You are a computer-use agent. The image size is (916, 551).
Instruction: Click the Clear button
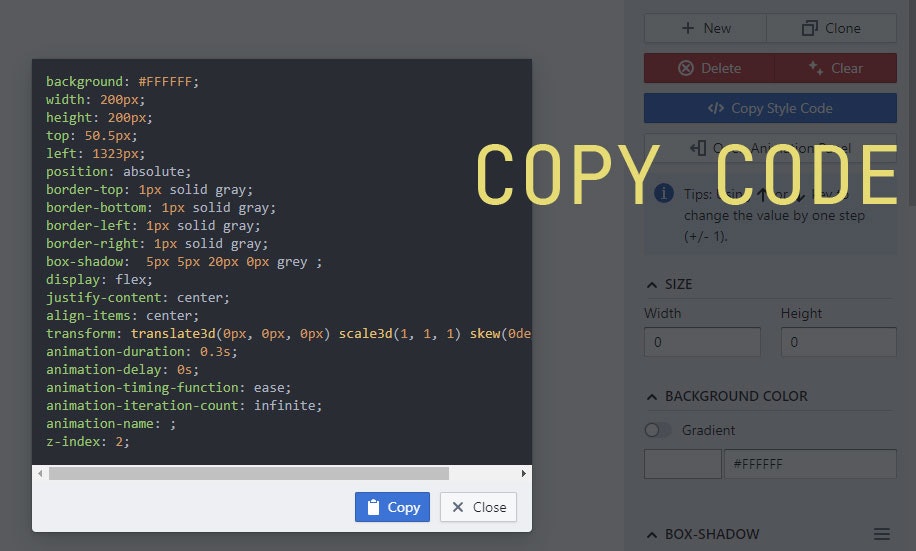click(835, 68)
